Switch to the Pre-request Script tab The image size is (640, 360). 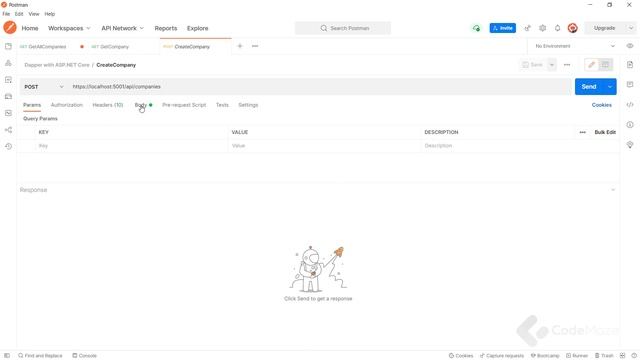184,105
